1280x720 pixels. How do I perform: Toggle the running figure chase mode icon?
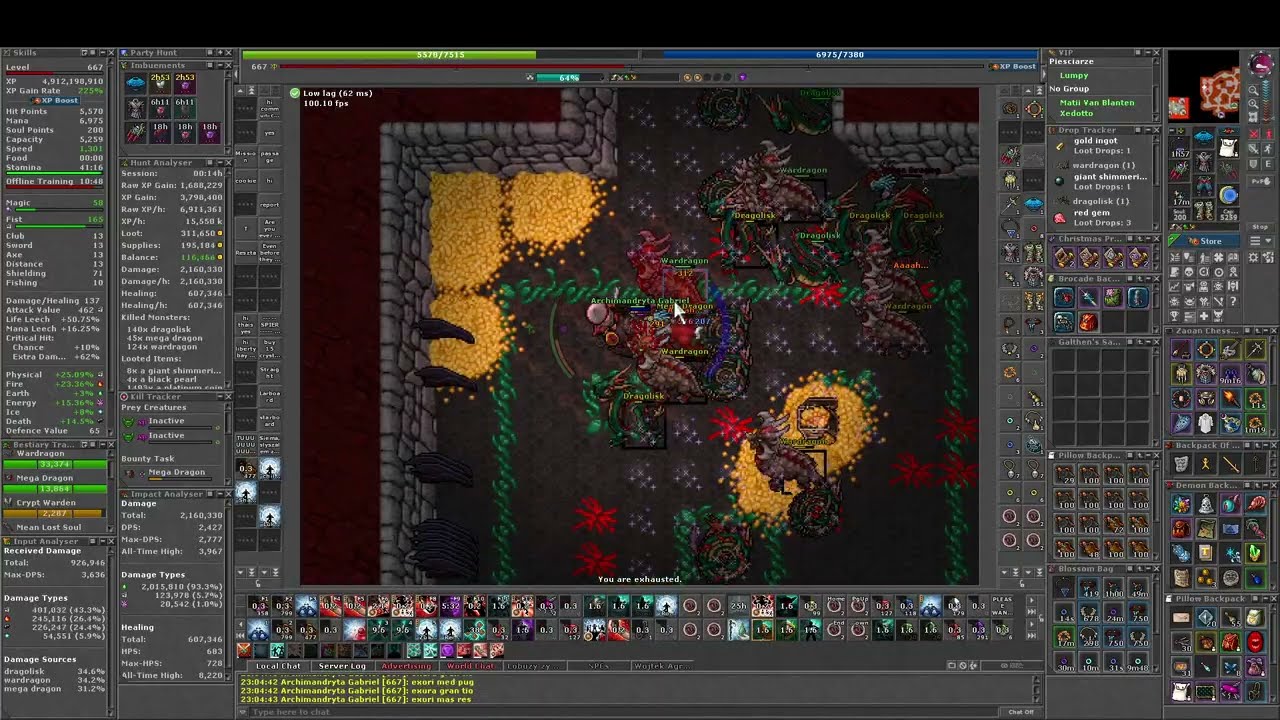[x=1268, y=148]
